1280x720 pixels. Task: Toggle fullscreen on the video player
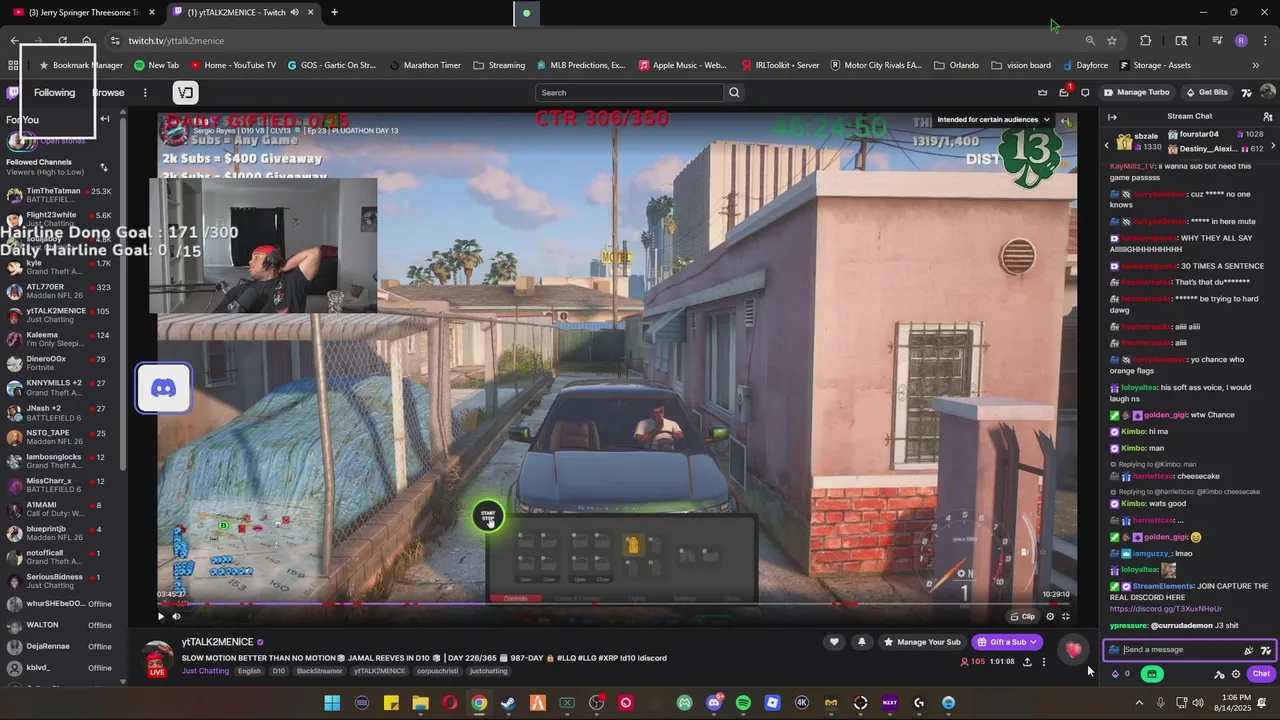point(1066,617)
